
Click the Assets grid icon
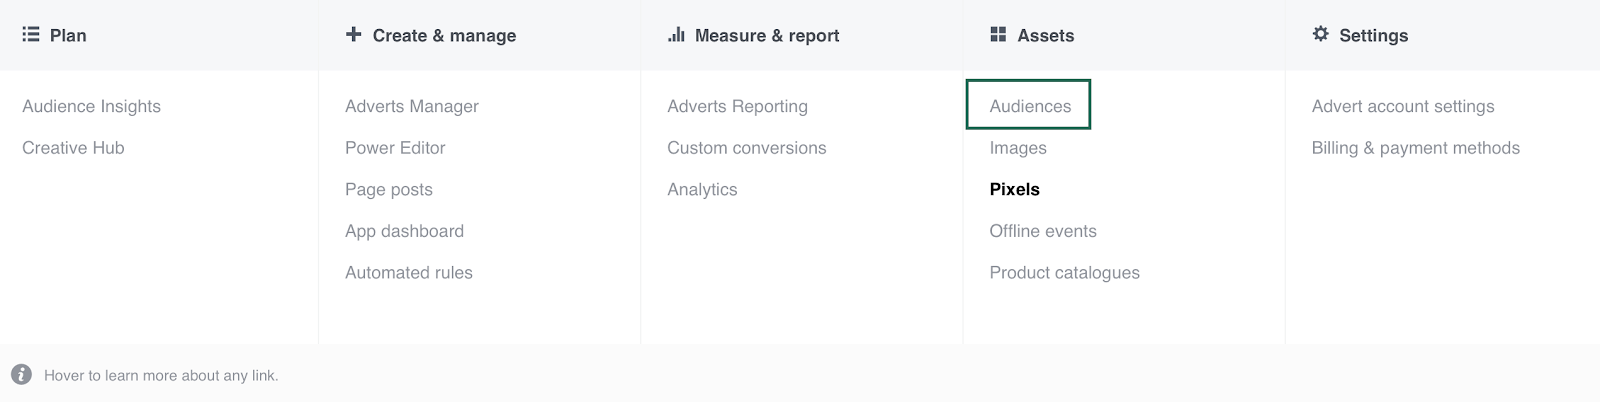(x=998, y=35)
